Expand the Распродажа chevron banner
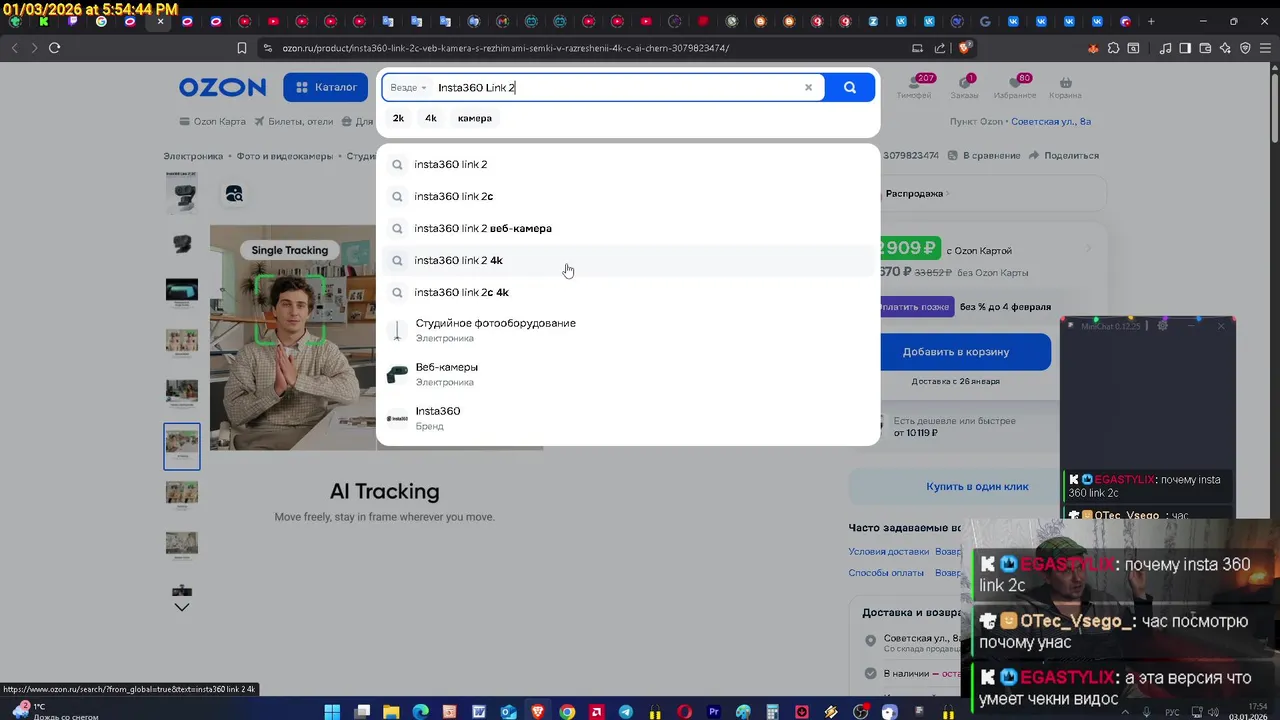 pos(948,193)
